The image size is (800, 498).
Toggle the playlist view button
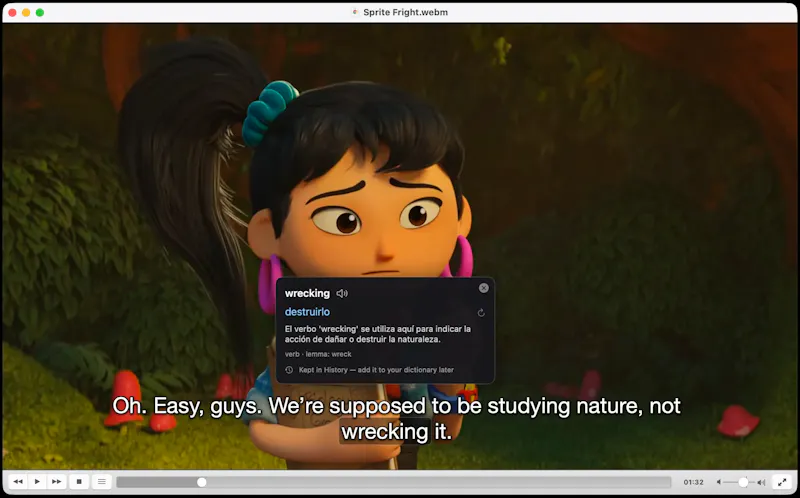(x=102, y=482)
